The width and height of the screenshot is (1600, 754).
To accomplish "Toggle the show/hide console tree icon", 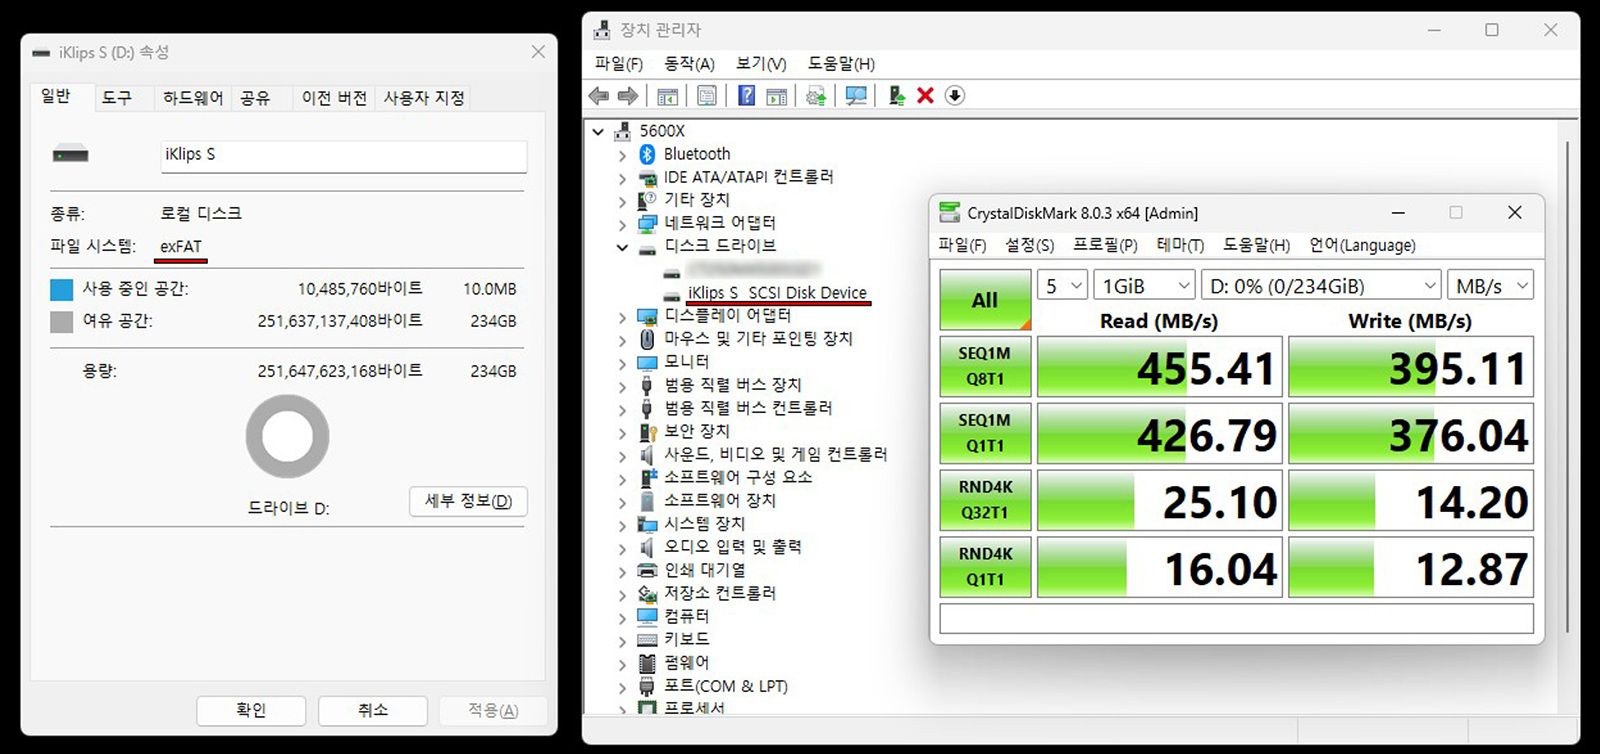I will tap(667, 96).
